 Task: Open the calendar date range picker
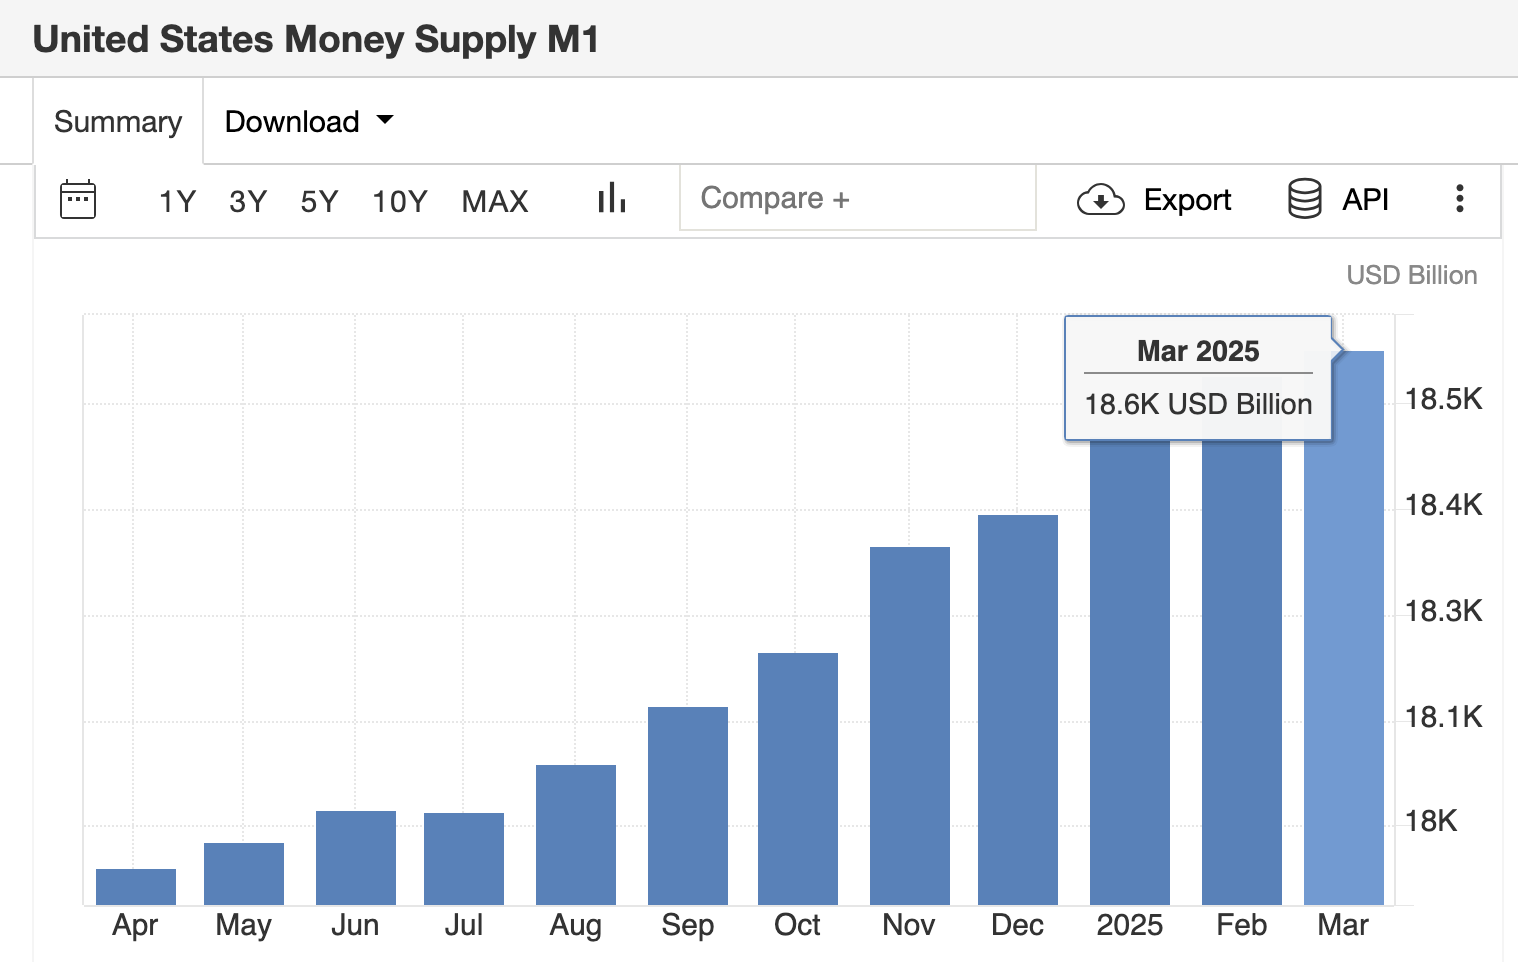(78, 200)
